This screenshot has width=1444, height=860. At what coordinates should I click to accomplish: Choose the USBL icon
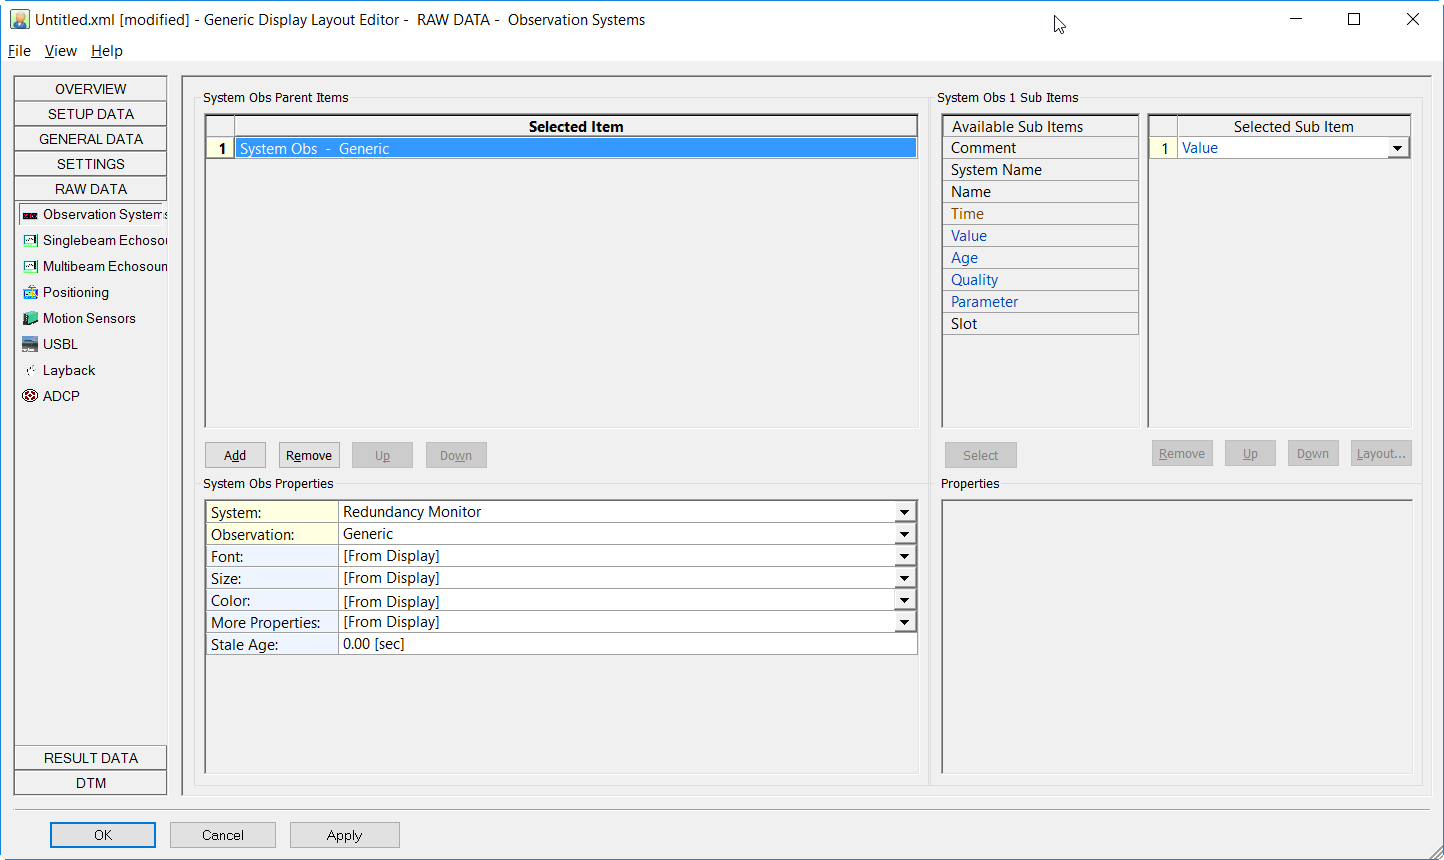[30, 345]
